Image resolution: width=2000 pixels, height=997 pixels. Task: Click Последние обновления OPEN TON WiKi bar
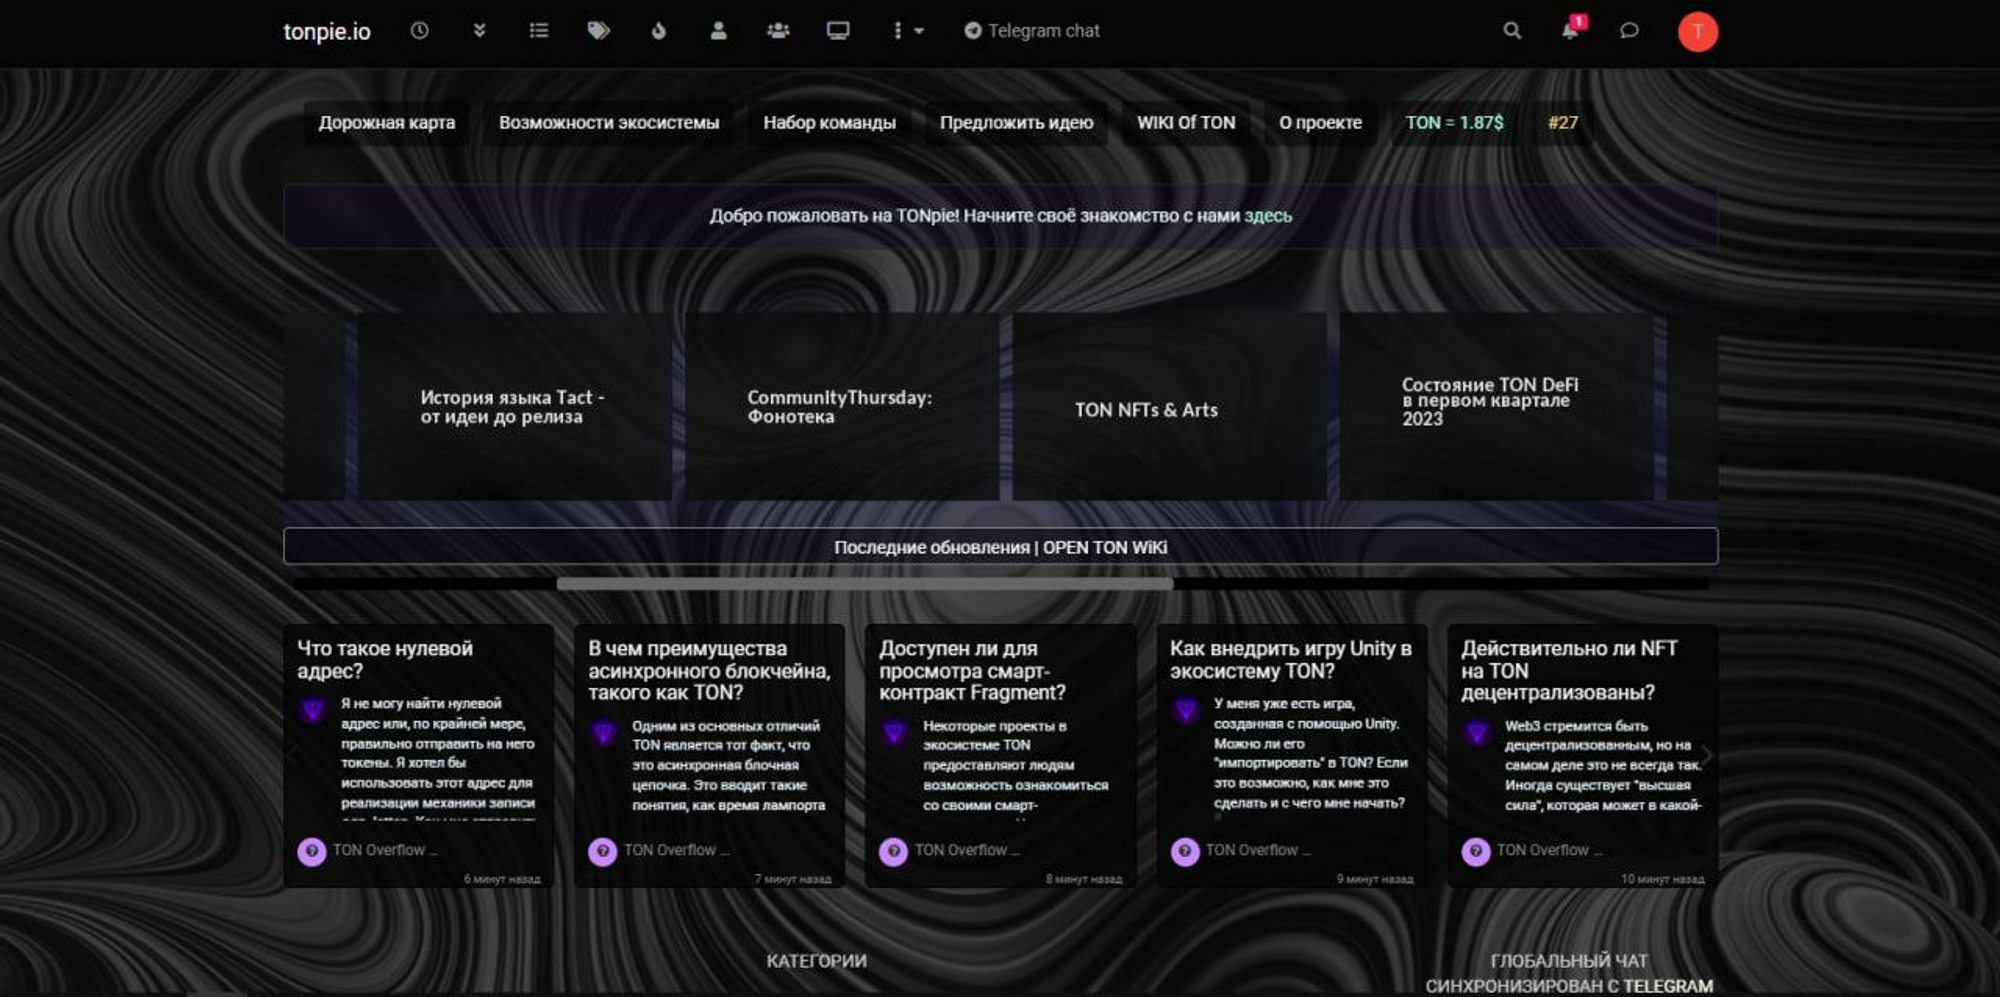pyautogui.click(x=1000, y=547)
